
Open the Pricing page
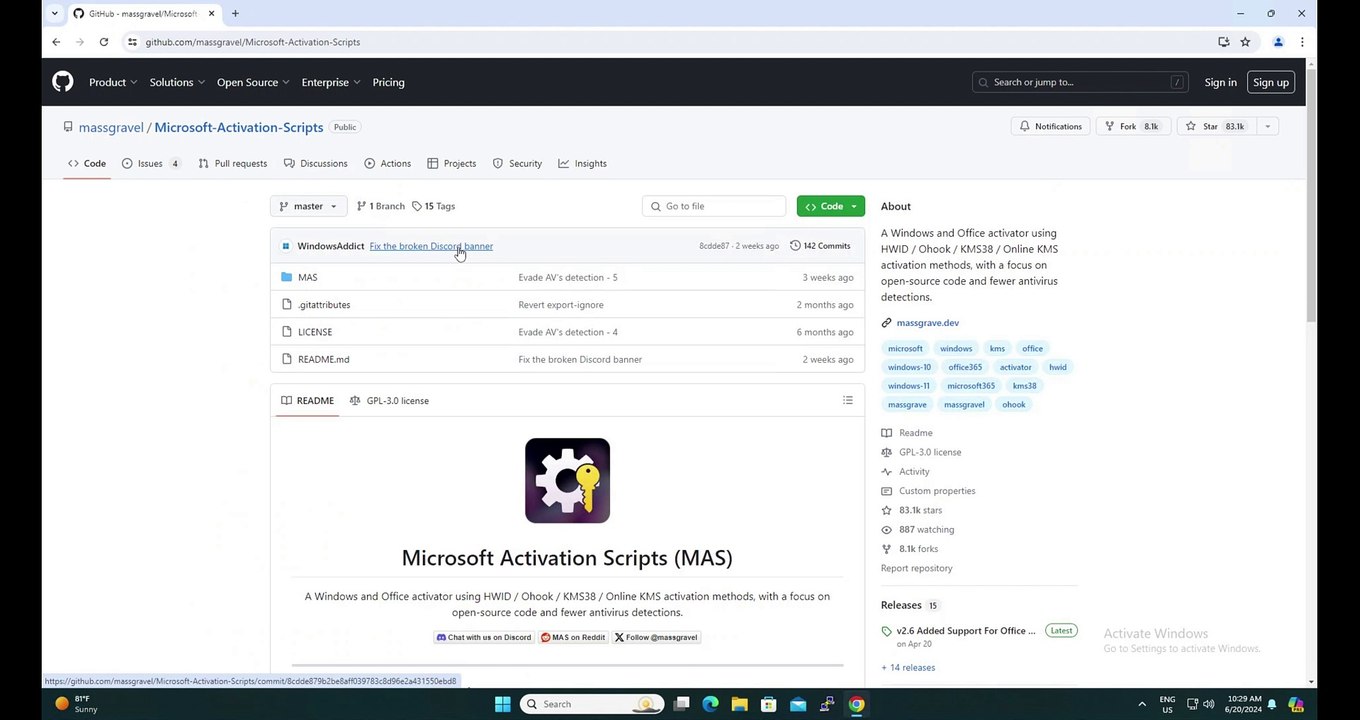pyautogui.click(x=388, y=82)
